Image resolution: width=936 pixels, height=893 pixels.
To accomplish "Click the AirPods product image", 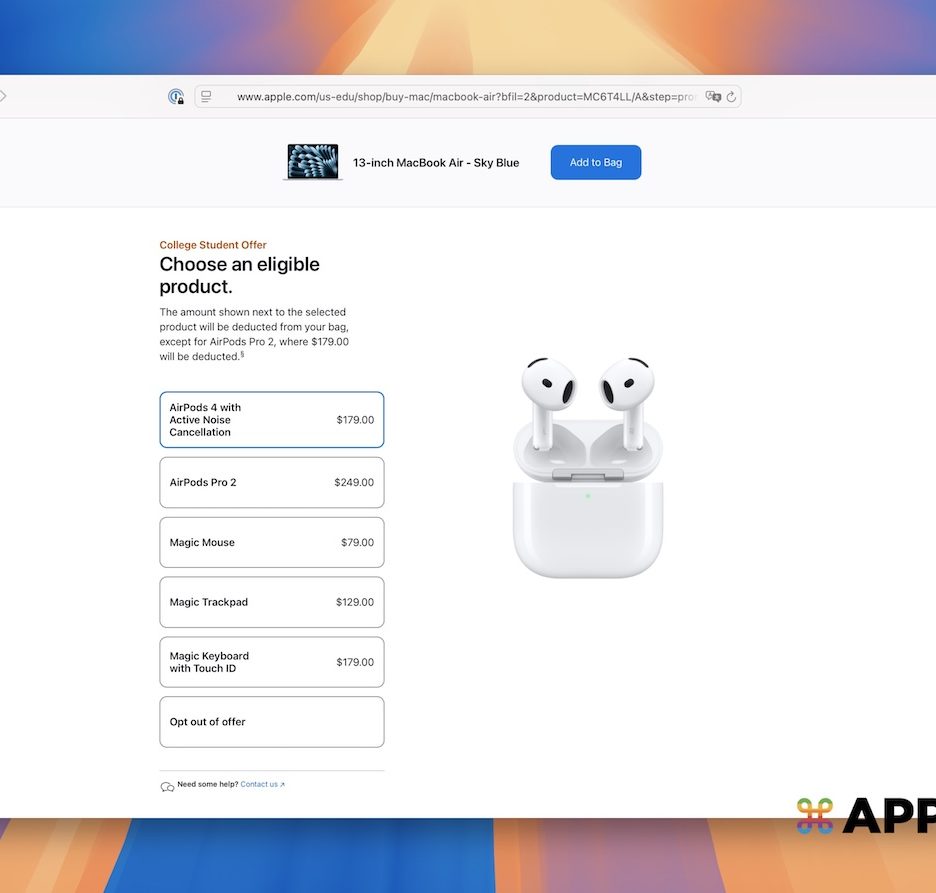I will [x=587, y=468].
